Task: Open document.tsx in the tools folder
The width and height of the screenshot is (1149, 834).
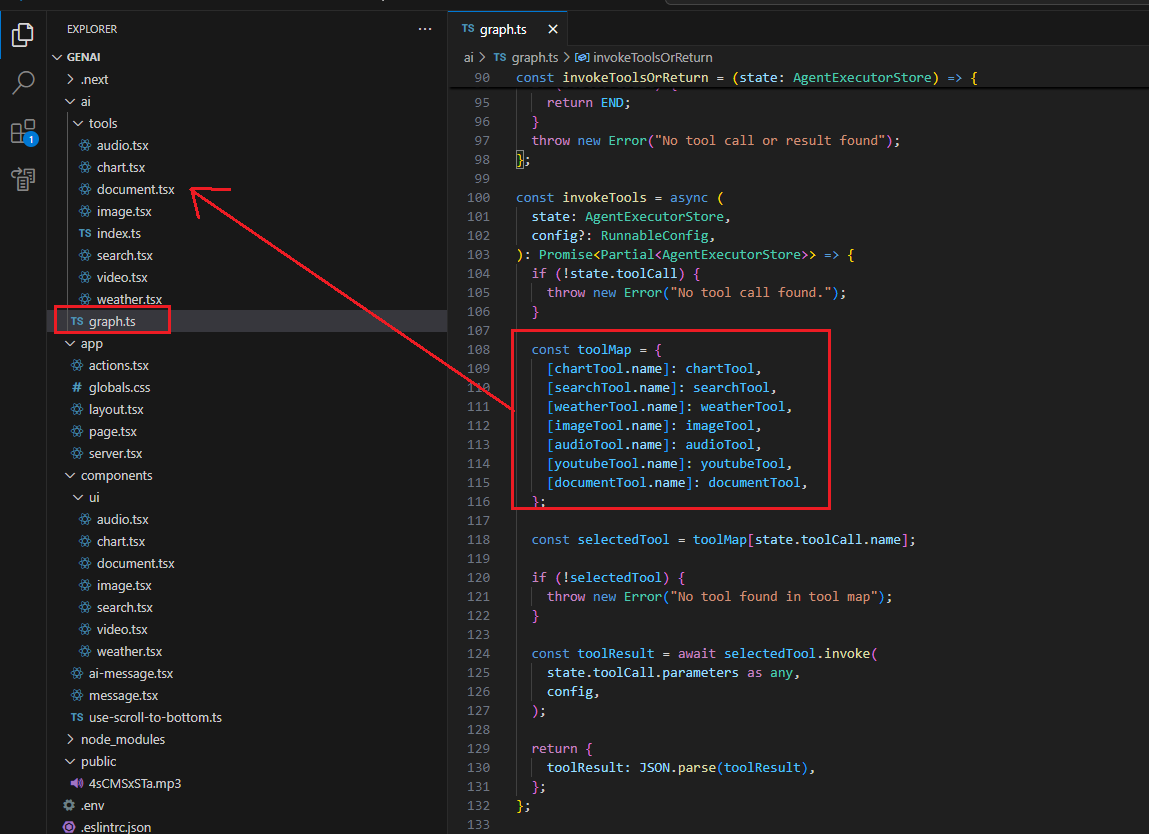Action: [136, 189]
